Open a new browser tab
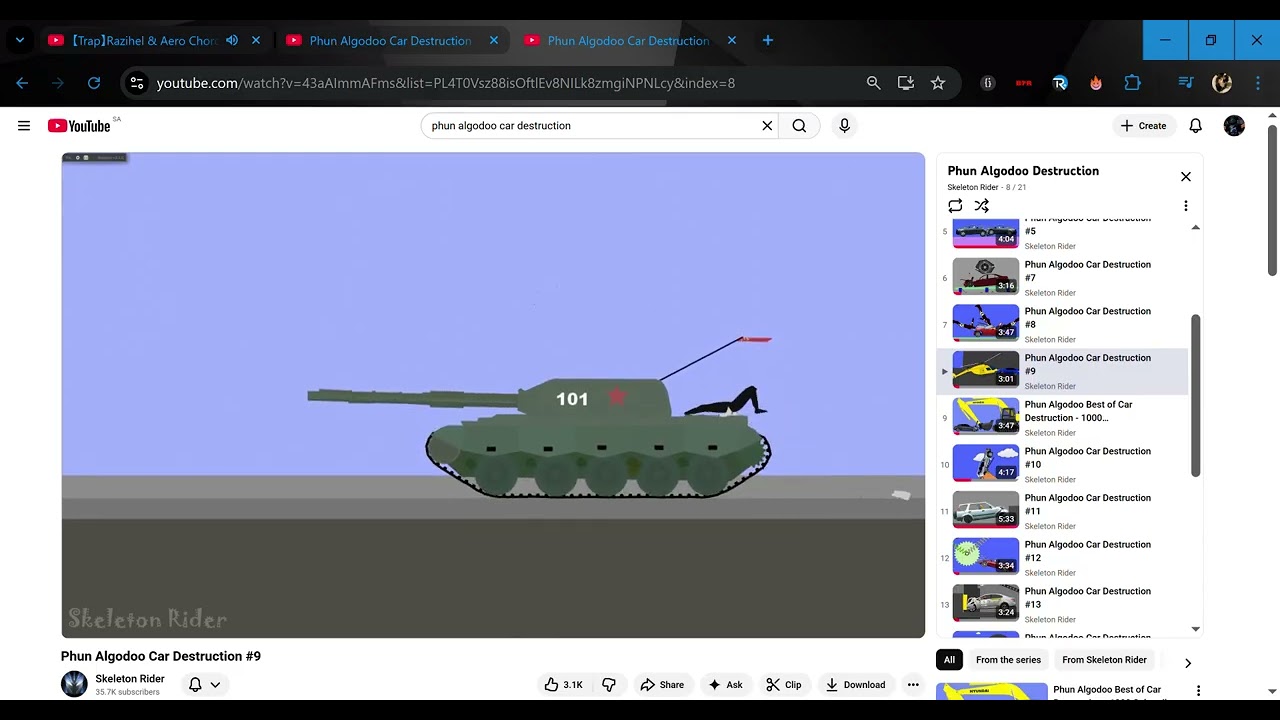The width and height of the screenshot is (1280, 720). pos(768,41)
